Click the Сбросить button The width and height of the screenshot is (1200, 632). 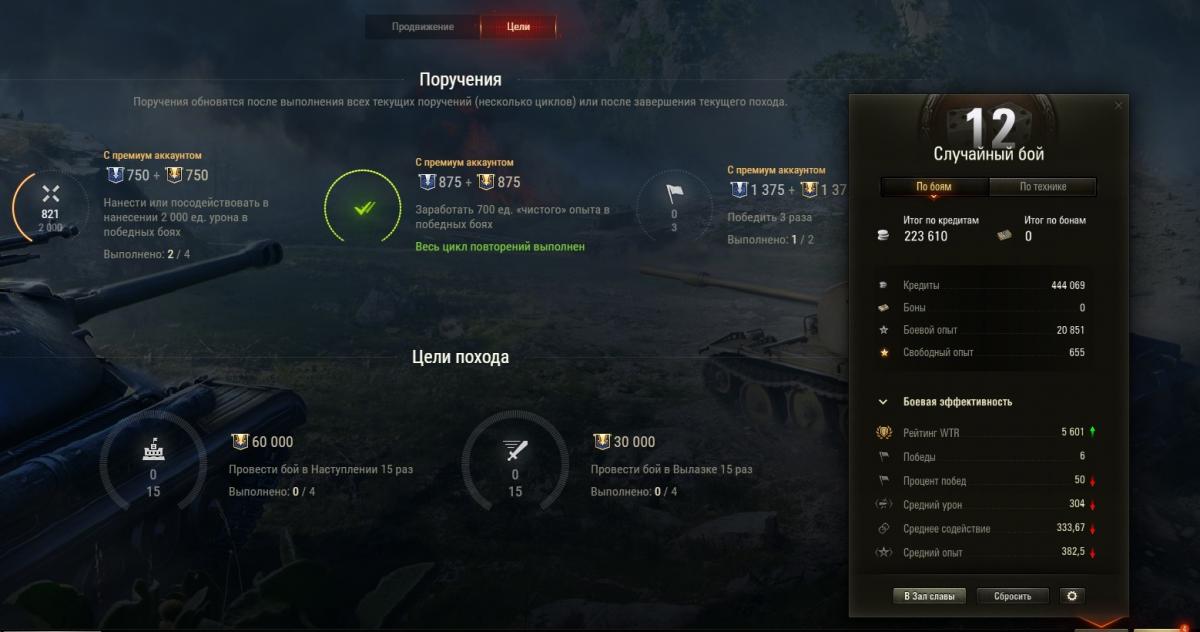1013,596
